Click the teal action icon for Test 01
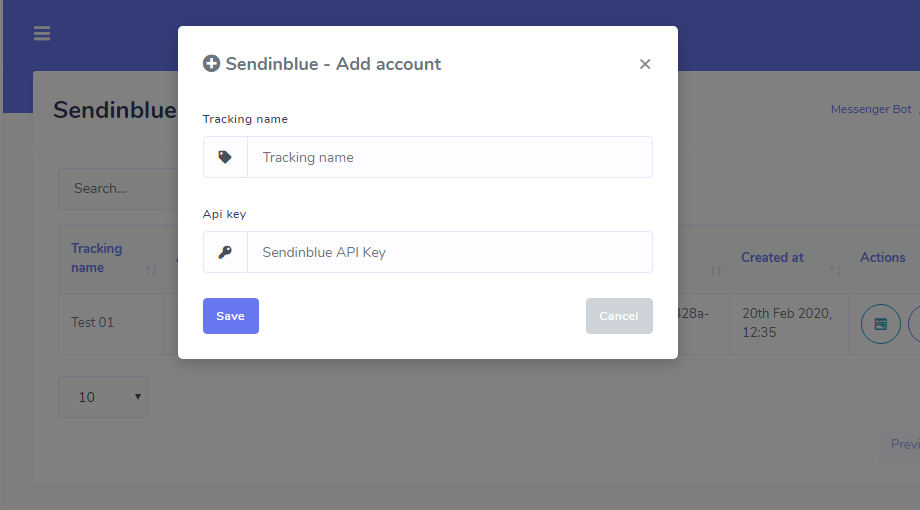Screen dimensions: 920x510 pyautogui.click(x=881, y=324)
